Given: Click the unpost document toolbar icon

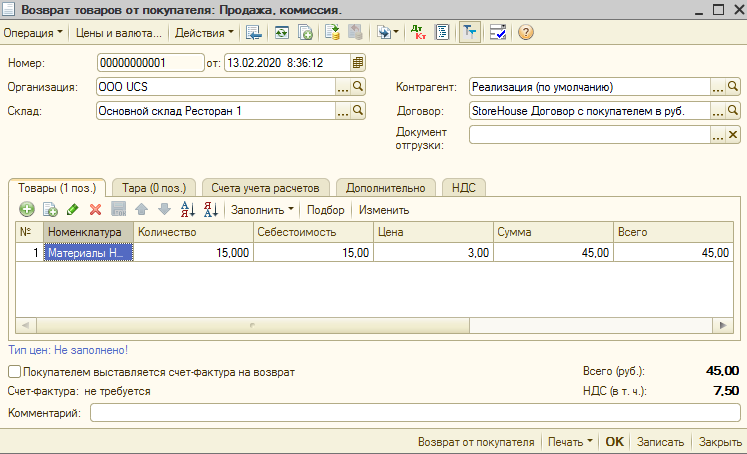Looking at the screenshot, I should click(x=355, y=33).
